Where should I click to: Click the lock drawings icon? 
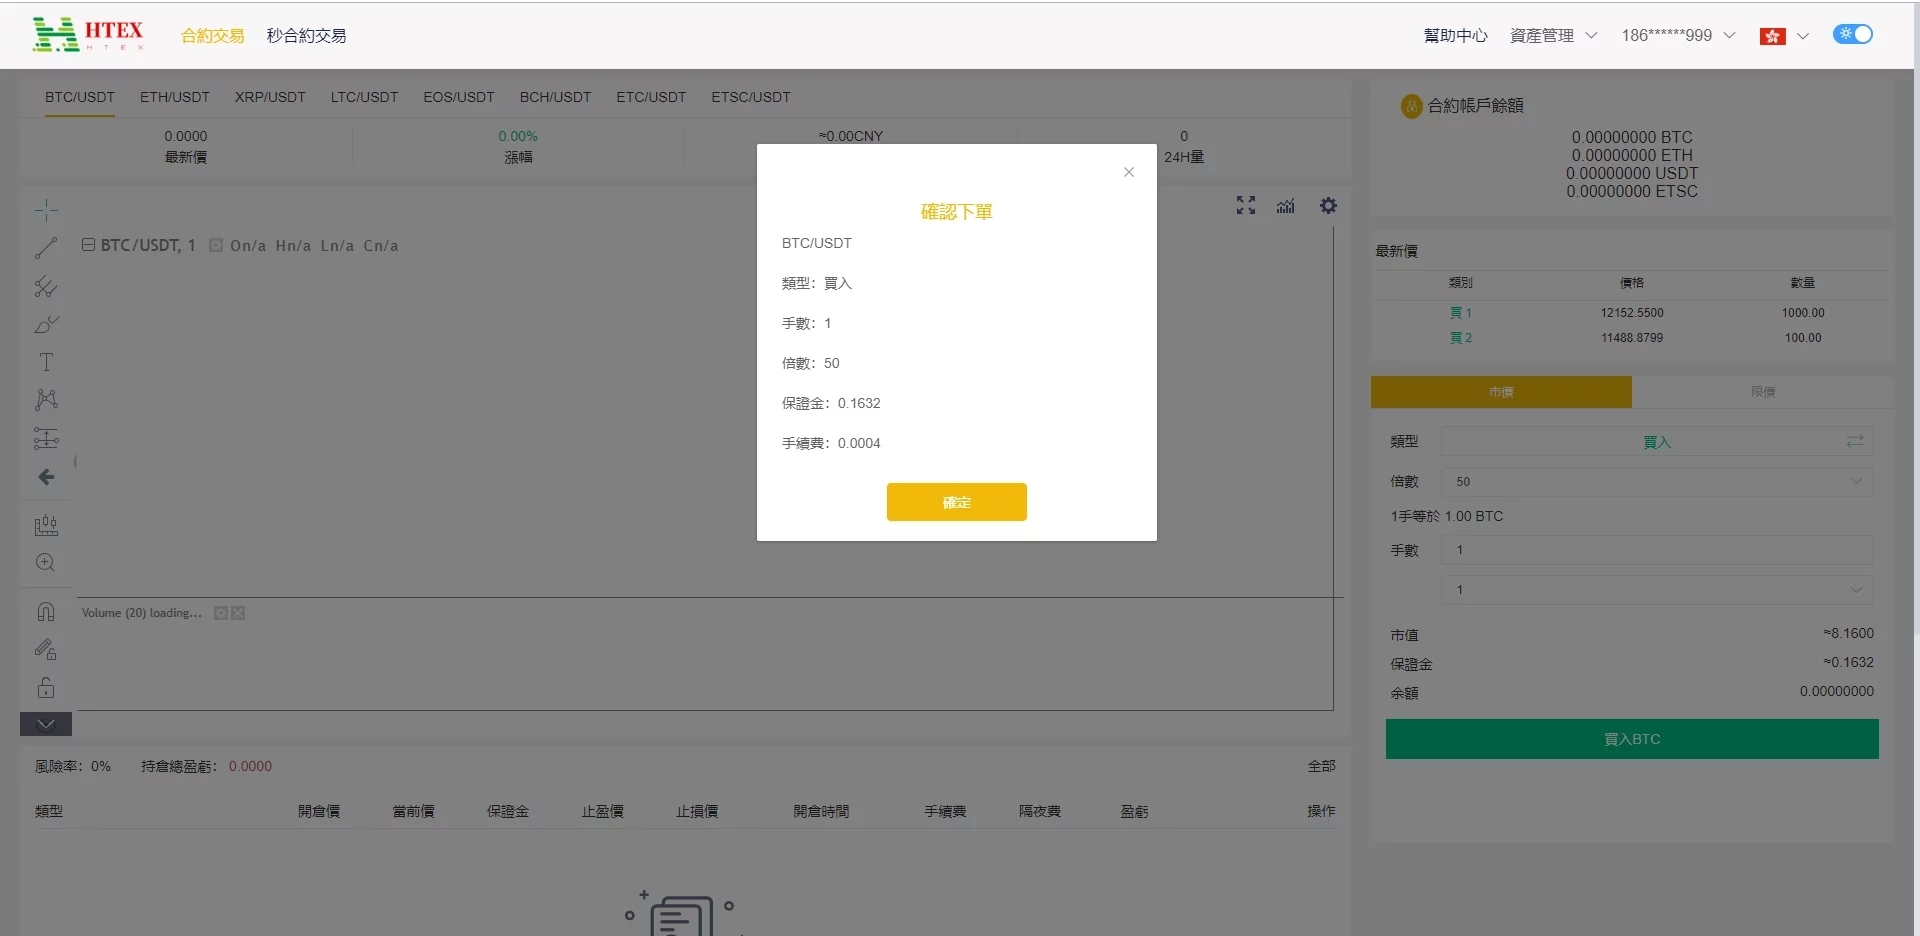[46, 688]
